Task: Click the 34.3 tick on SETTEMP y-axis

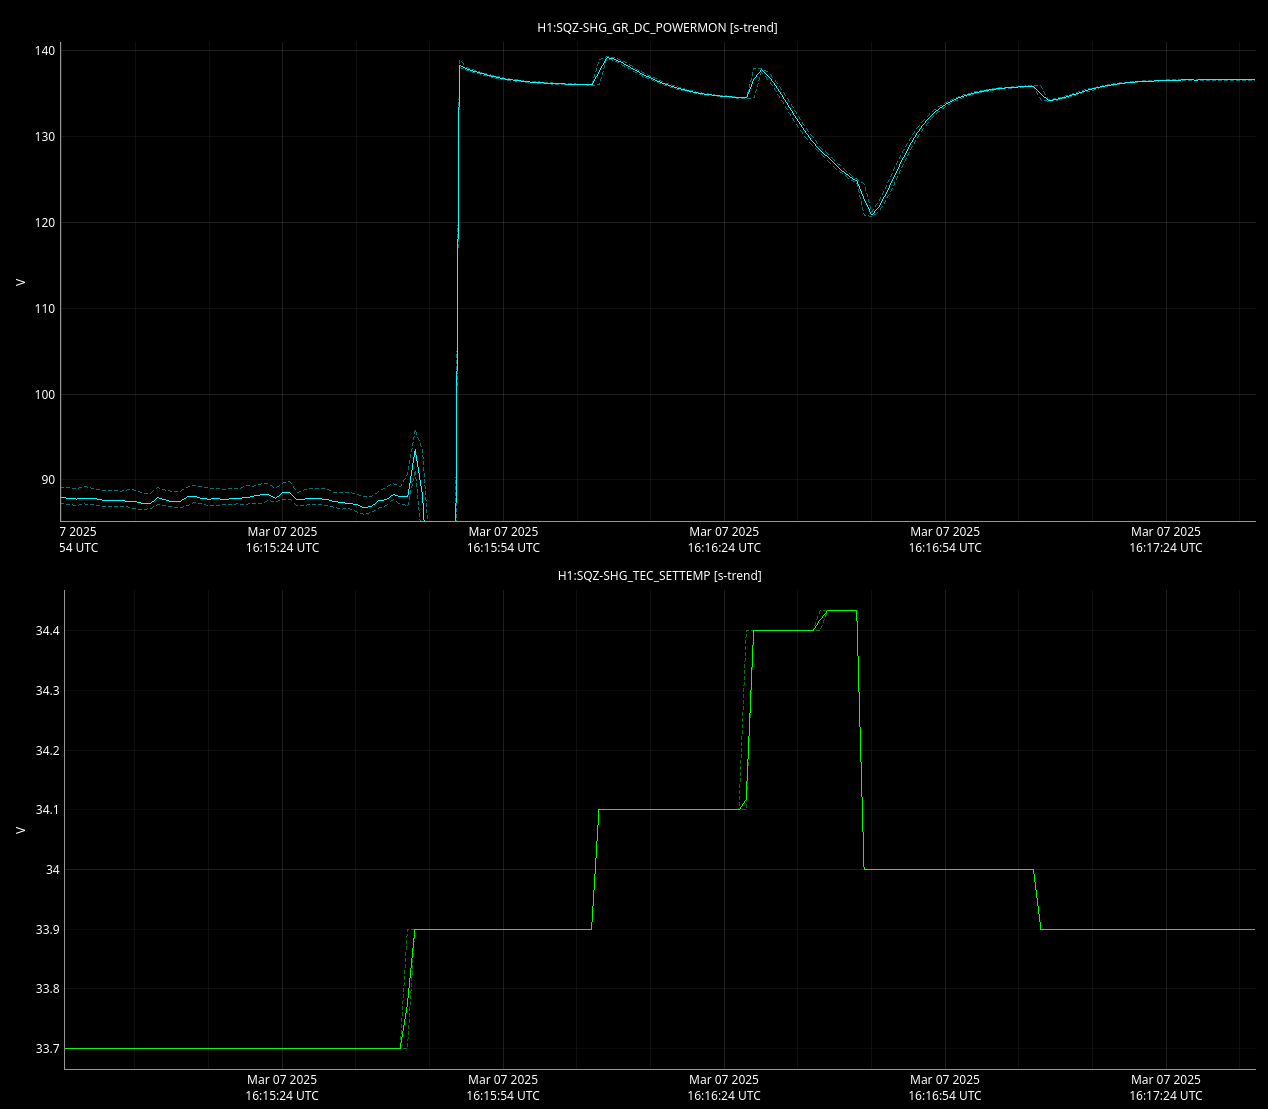Action: (47, 691)
